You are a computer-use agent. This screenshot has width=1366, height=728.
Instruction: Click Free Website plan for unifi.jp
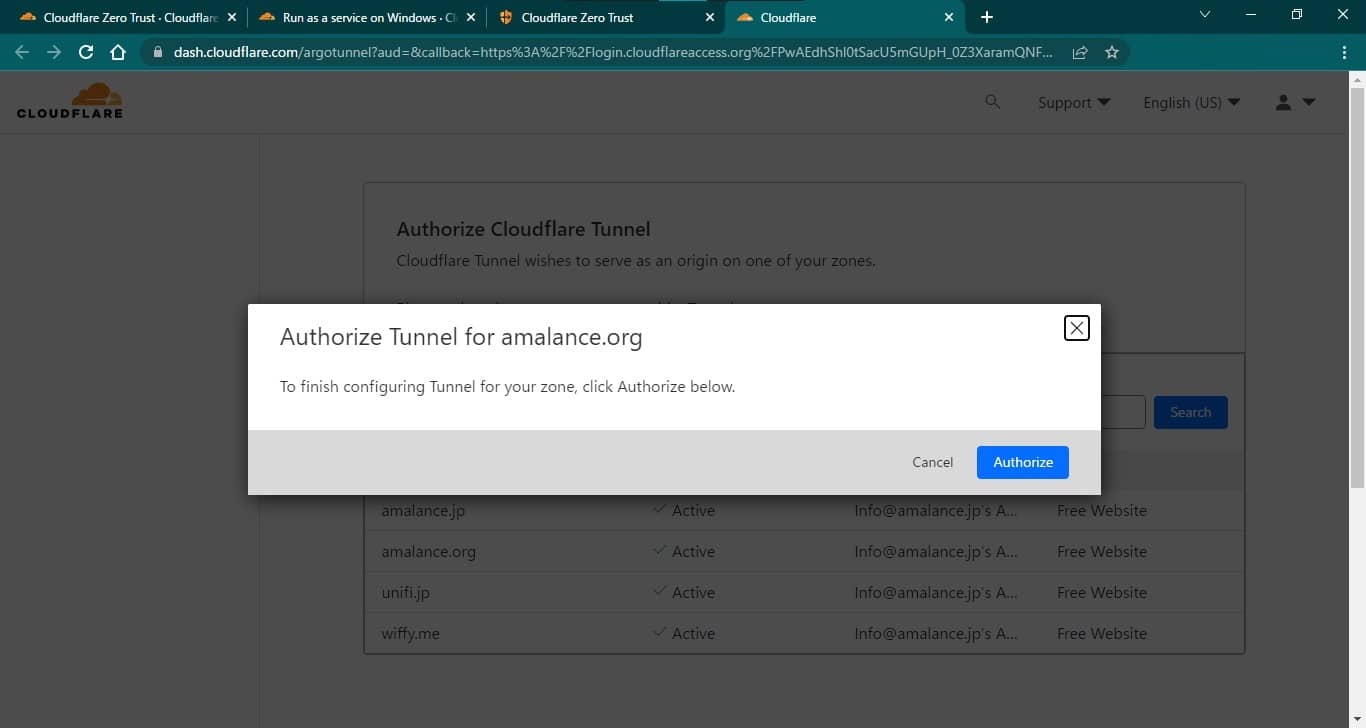click(x=1102, y=592)
